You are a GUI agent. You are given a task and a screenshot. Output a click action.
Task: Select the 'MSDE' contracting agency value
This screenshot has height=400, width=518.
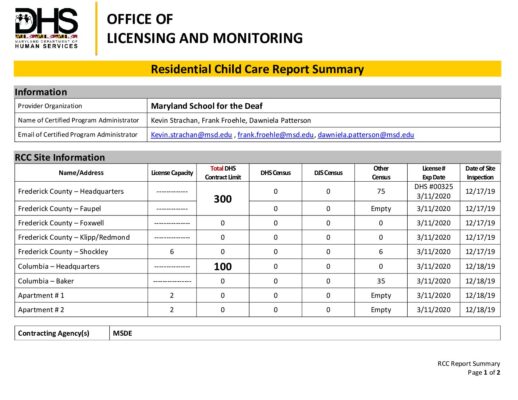point(122,333)
